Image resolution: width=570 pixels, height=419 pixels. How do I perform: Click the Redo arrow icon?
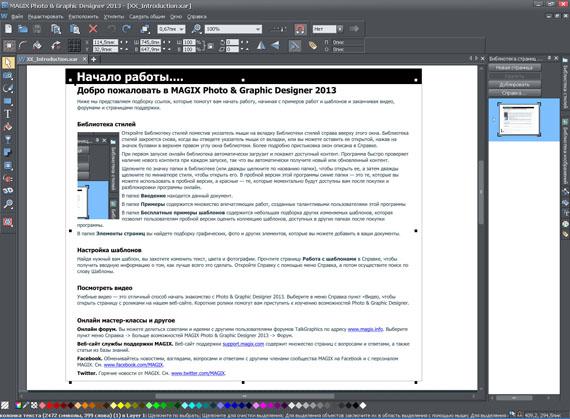126,29
